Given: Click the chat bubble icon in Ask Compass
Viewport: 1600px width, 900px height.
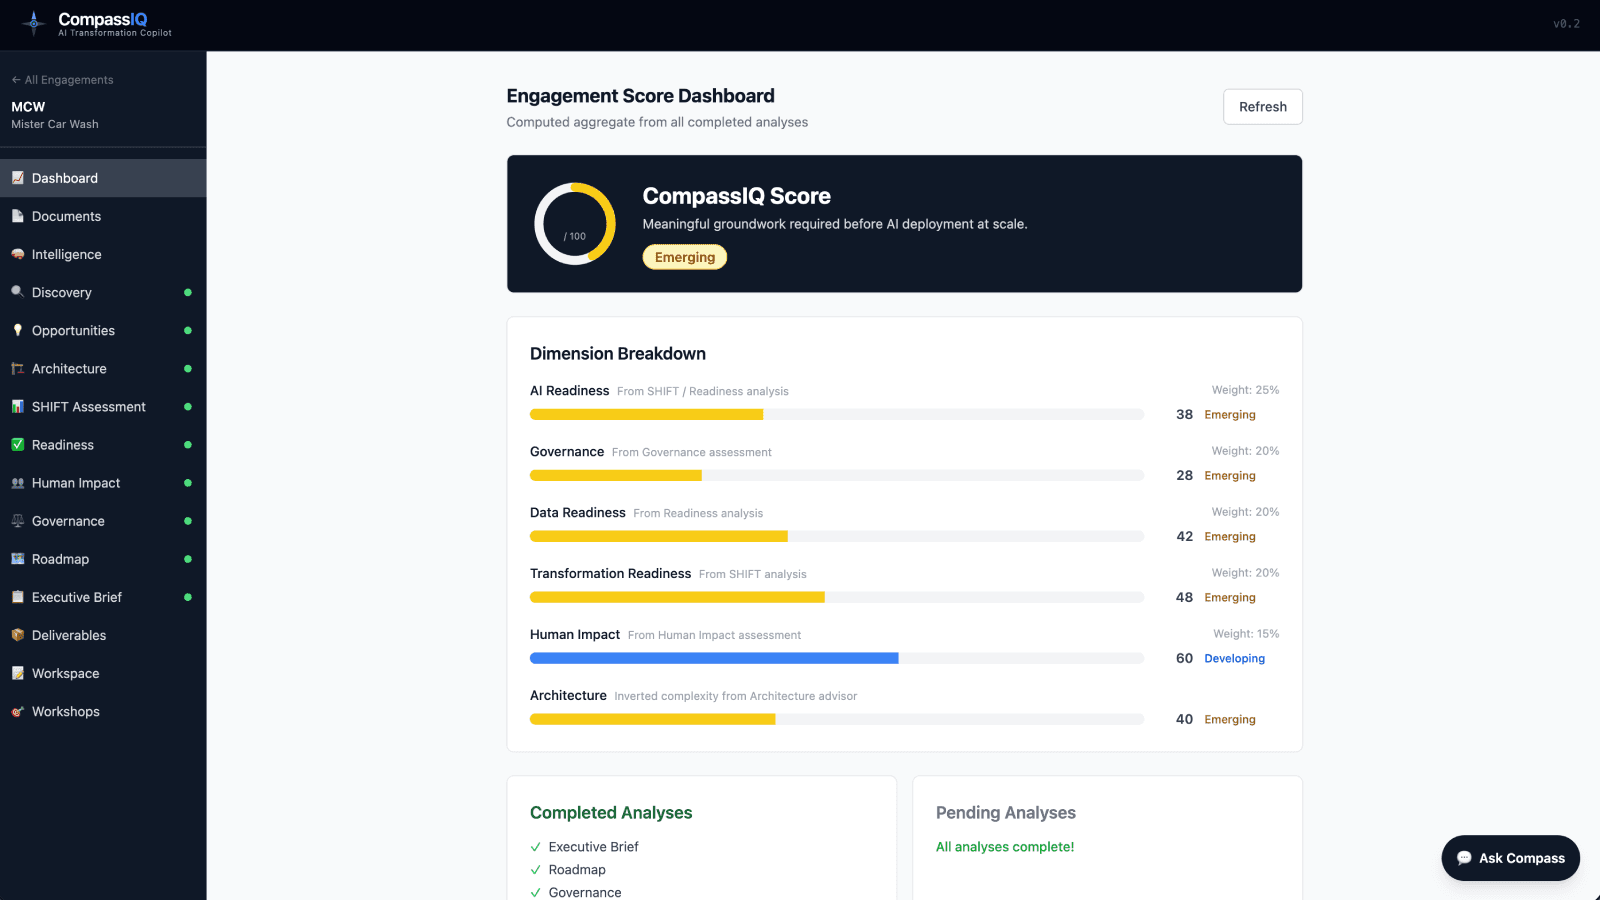Looking at the screenshot, I should click(1464, 858).
